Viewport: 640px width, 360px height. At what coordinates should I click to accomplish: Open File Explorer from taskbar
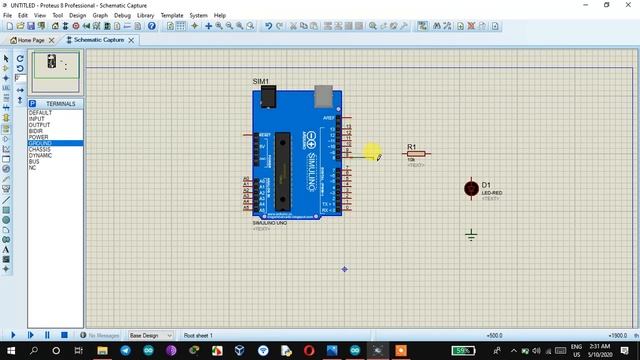coord(102,351)
